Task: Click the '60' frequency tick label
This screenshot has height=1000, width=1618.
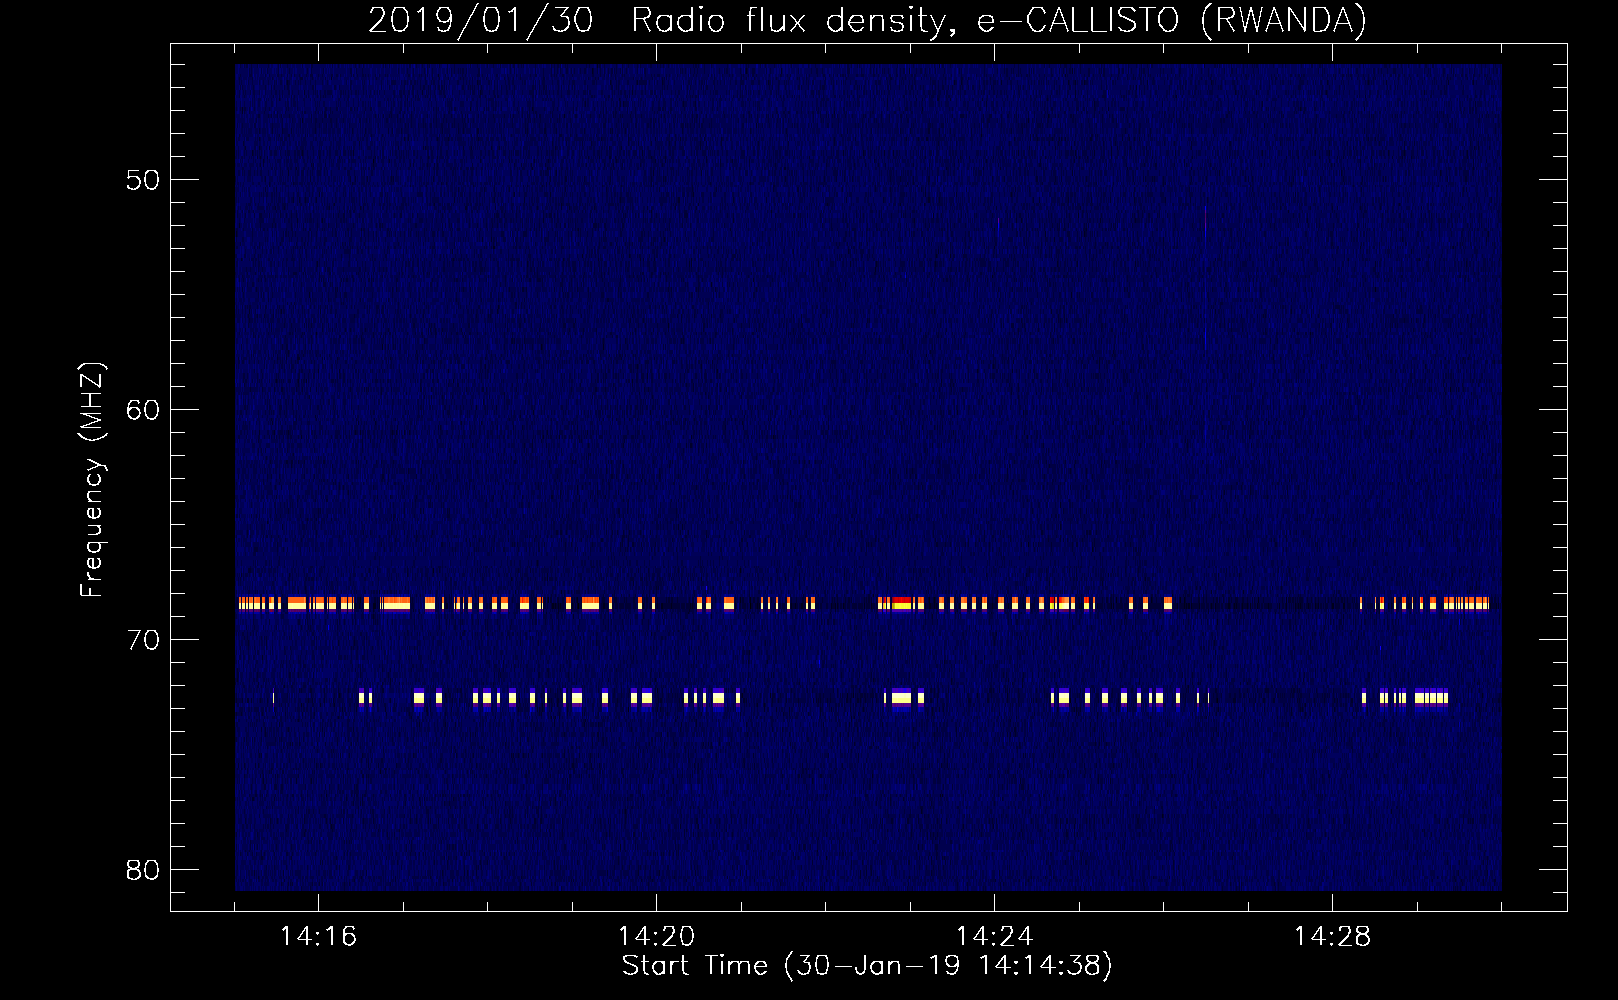Action: click(143, 410)
